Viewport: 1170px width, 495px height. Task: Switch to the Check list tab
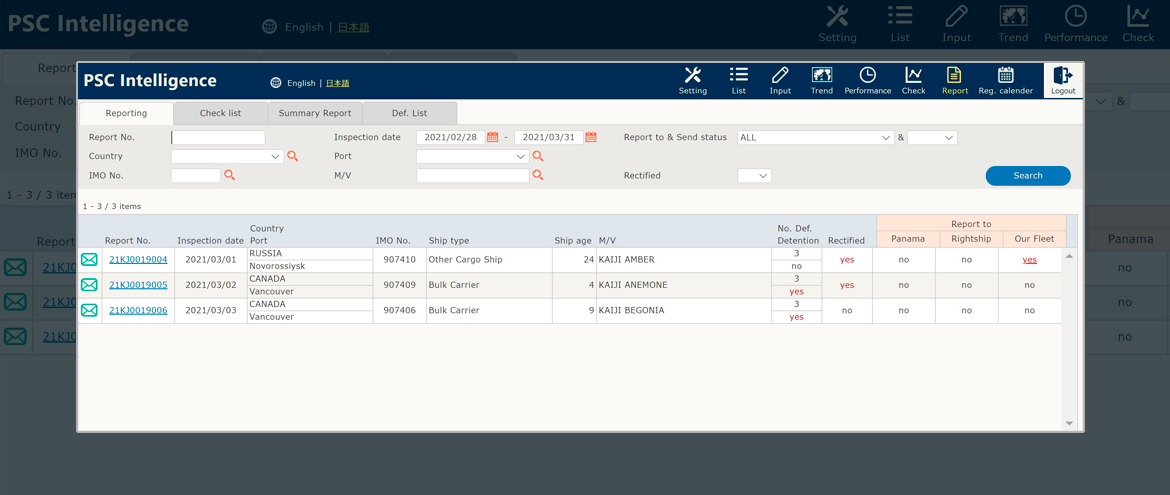click(x=220, y=113)
